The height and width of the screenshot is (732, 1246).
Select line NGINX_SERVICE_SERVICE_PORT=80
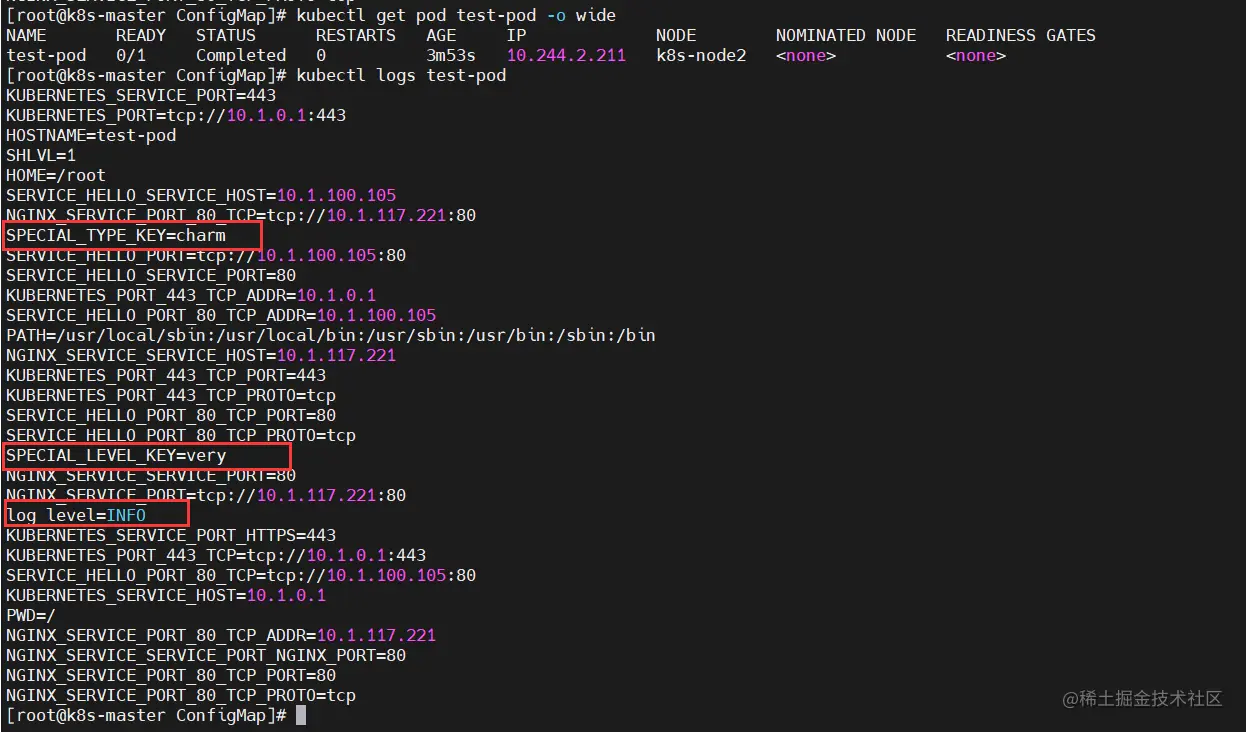(151, 475)
